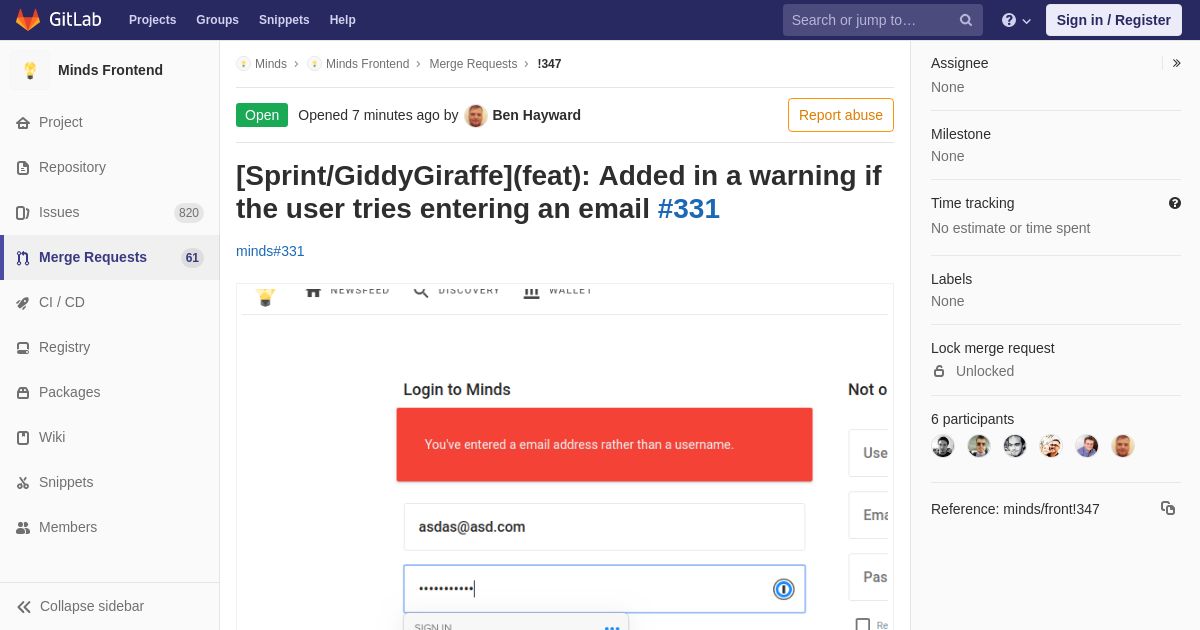The width and height of the screenshot is (1200, 630).
Task: Click the Collapse sidebar double-chevron icon
Action: click(24, 607)
